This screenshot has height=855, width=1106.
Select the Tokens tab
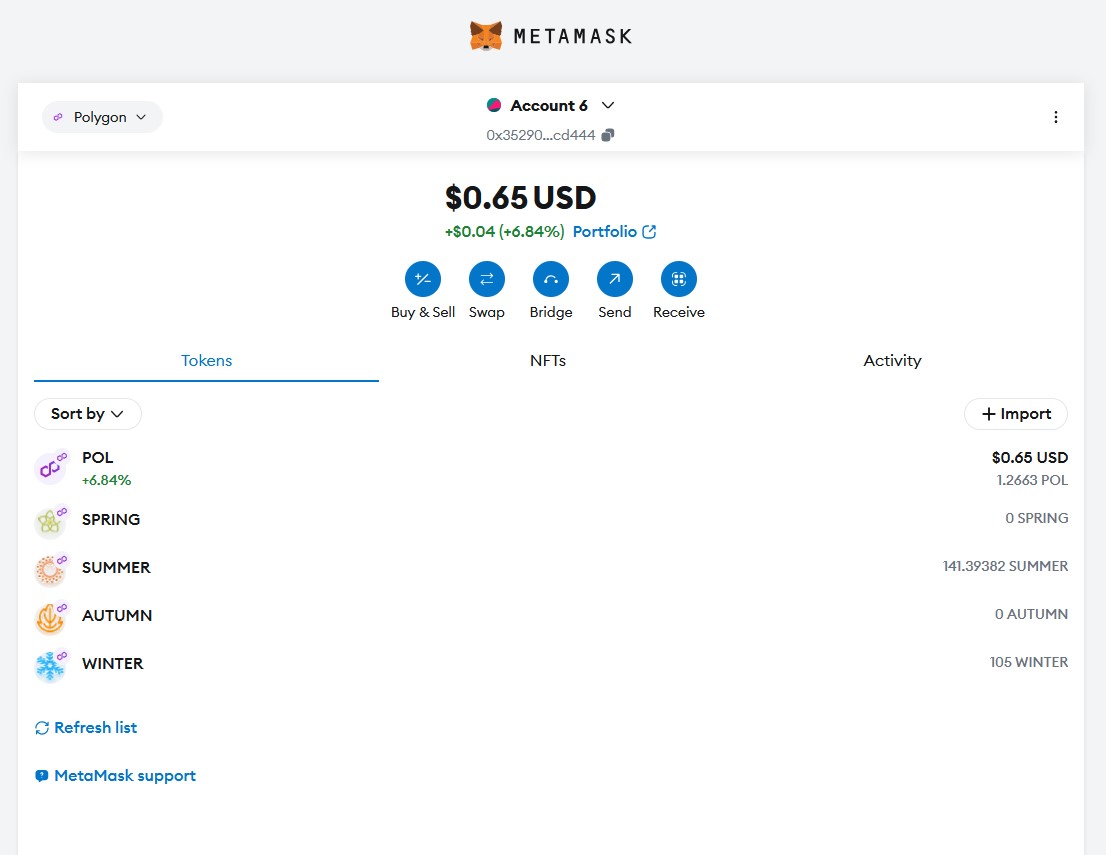(206, 361)
